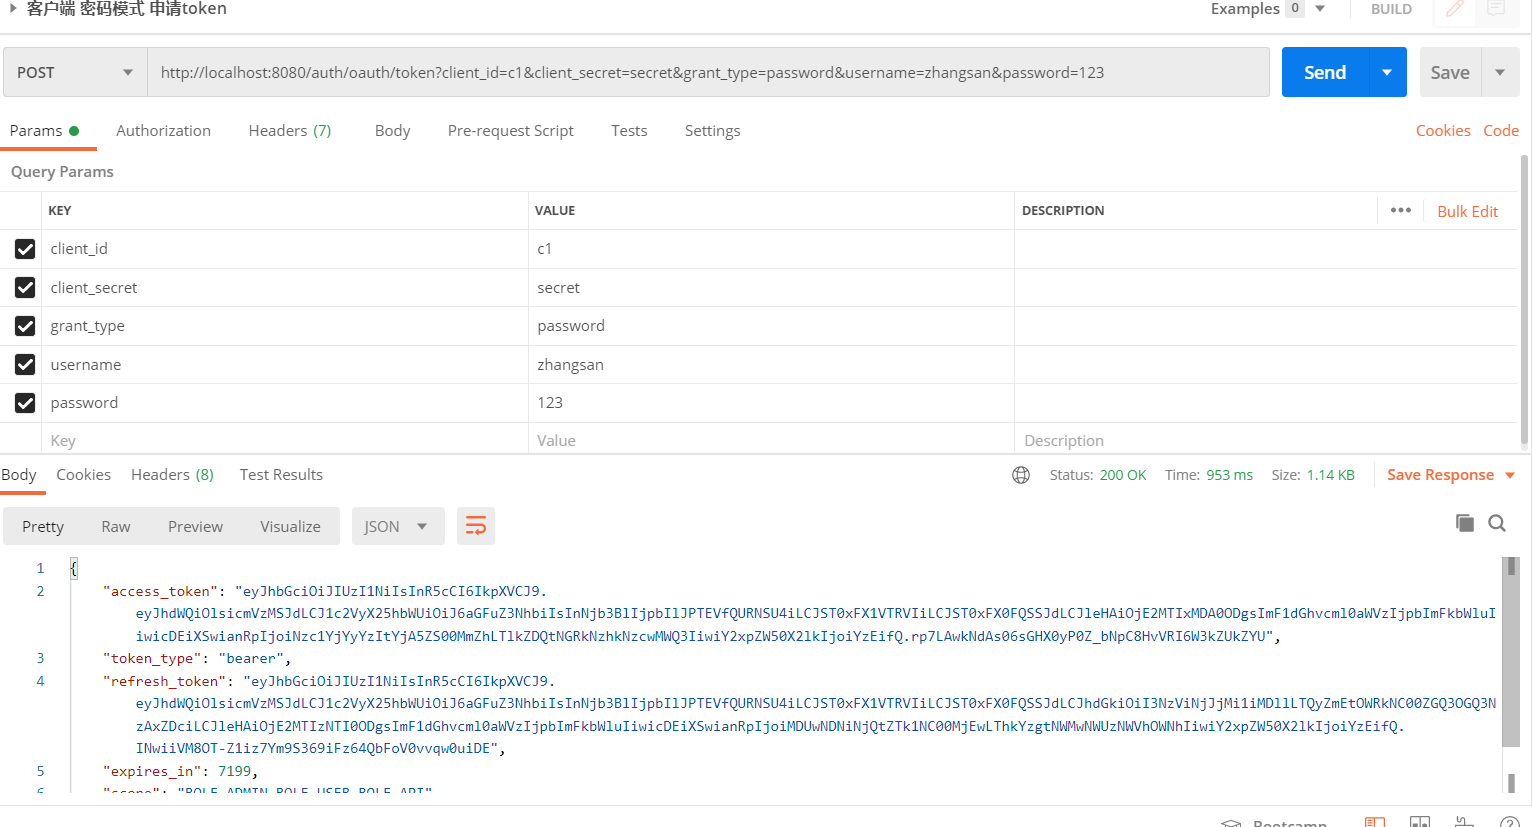The height and width of the screenshot is (827, 1532).
Task: Click into the request URL field
Action: (708, 72)
